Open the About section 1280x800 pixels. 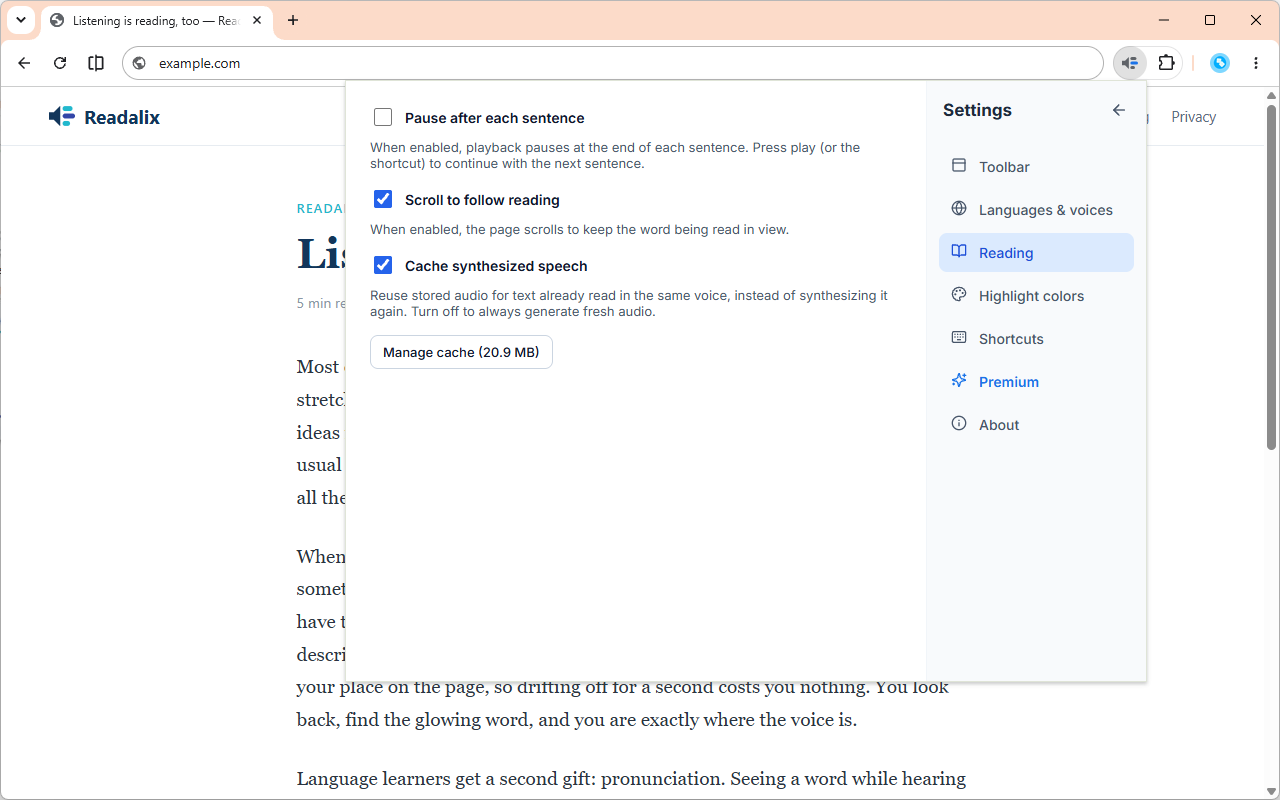[1036, 425]
